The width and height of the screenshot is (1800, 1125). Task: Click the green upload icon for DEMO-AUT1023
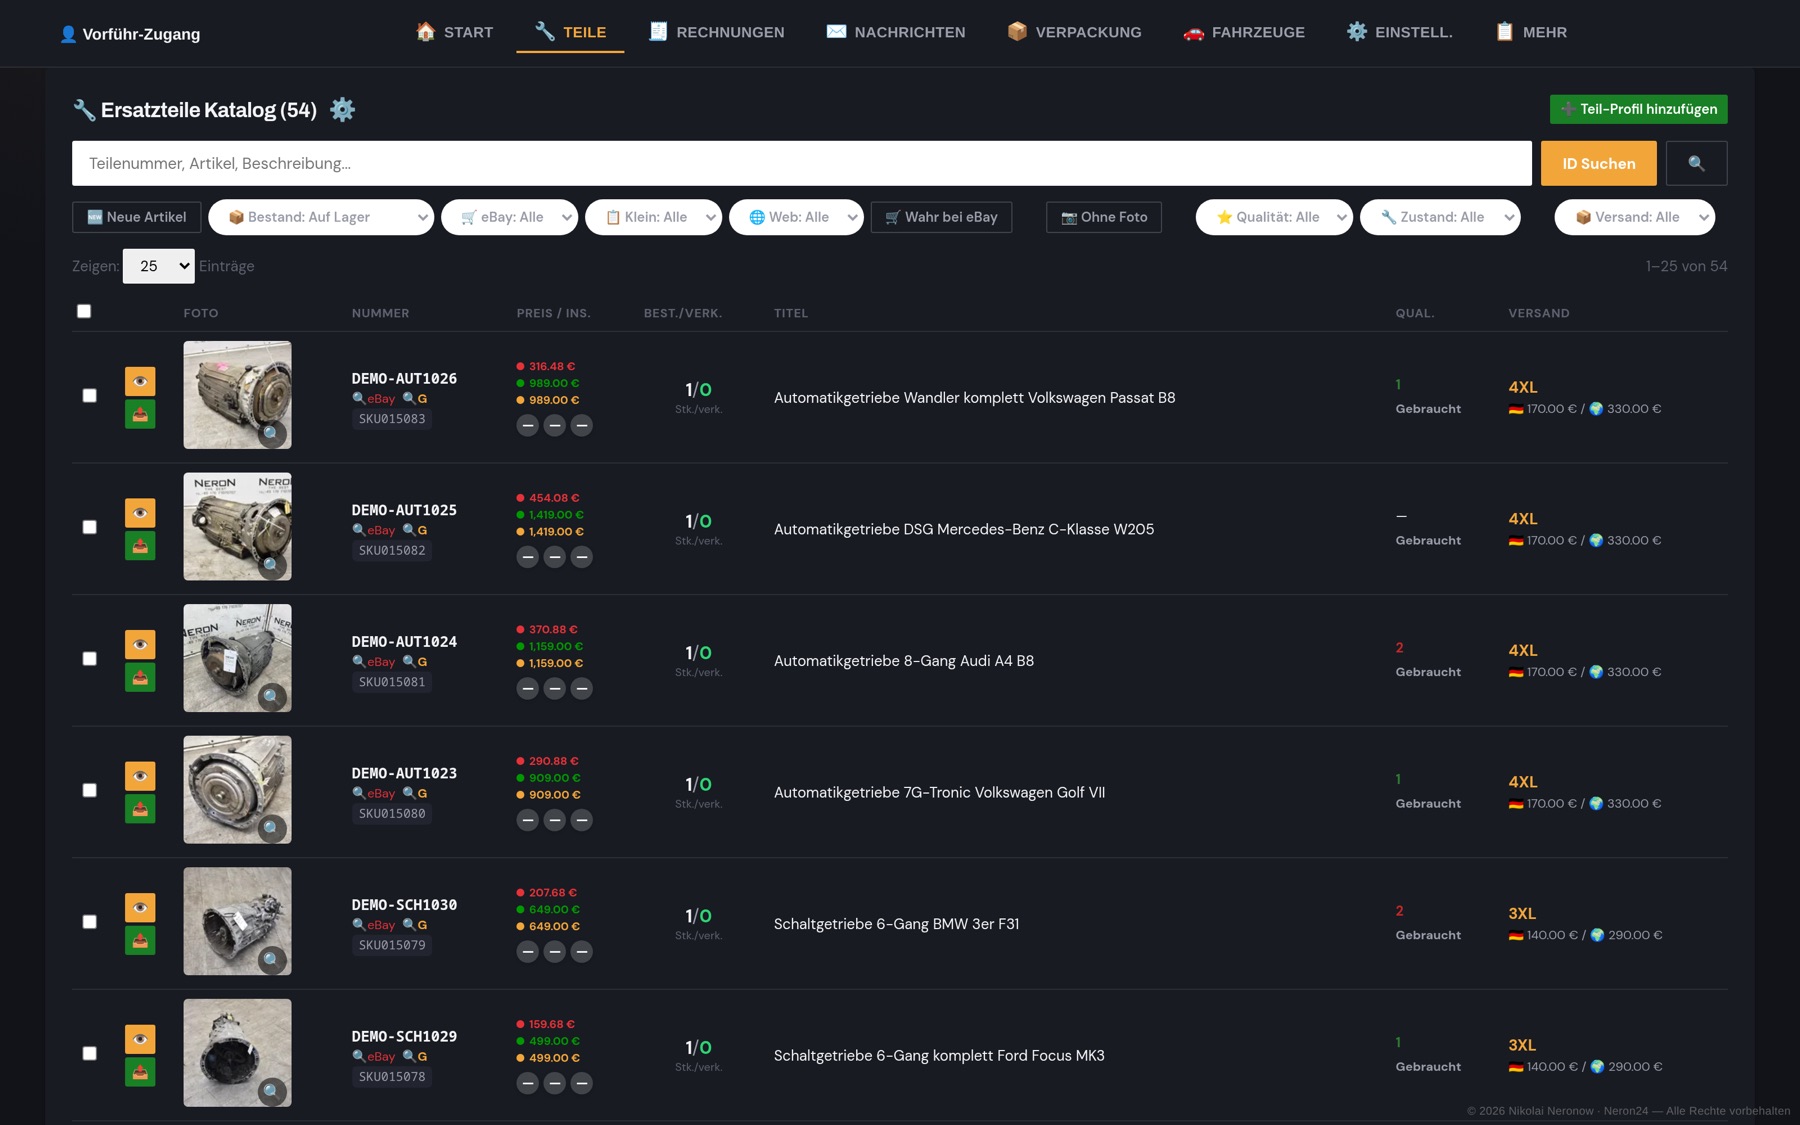[x=140, y=809]
